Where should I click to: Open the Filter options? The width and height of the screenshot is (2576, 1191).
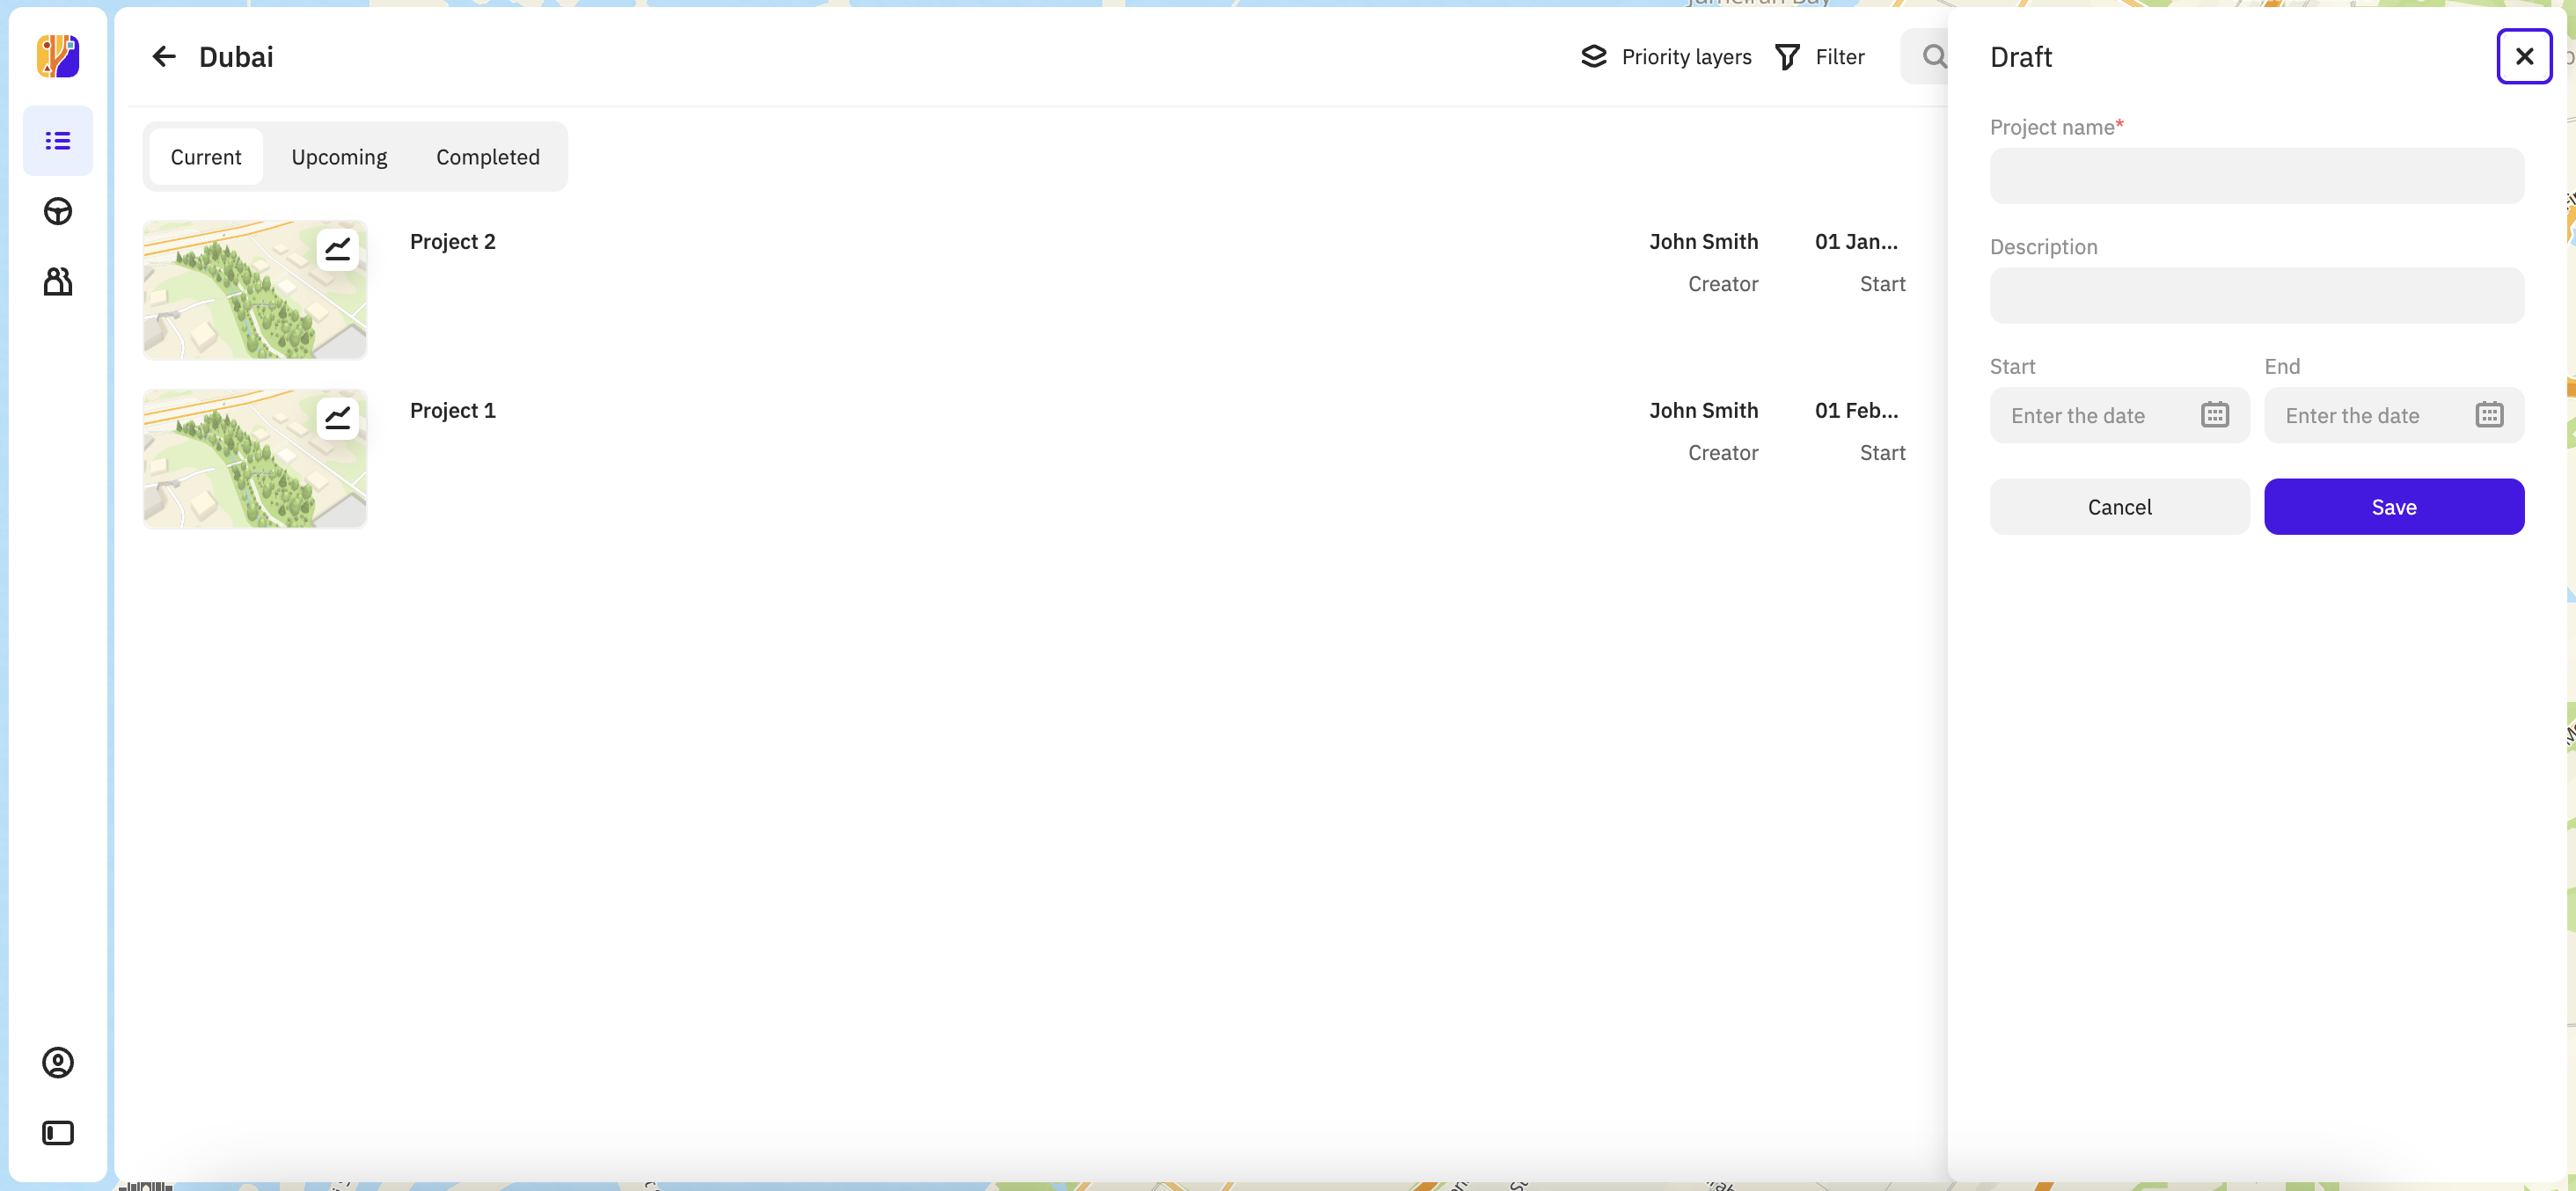[1820, 57]
